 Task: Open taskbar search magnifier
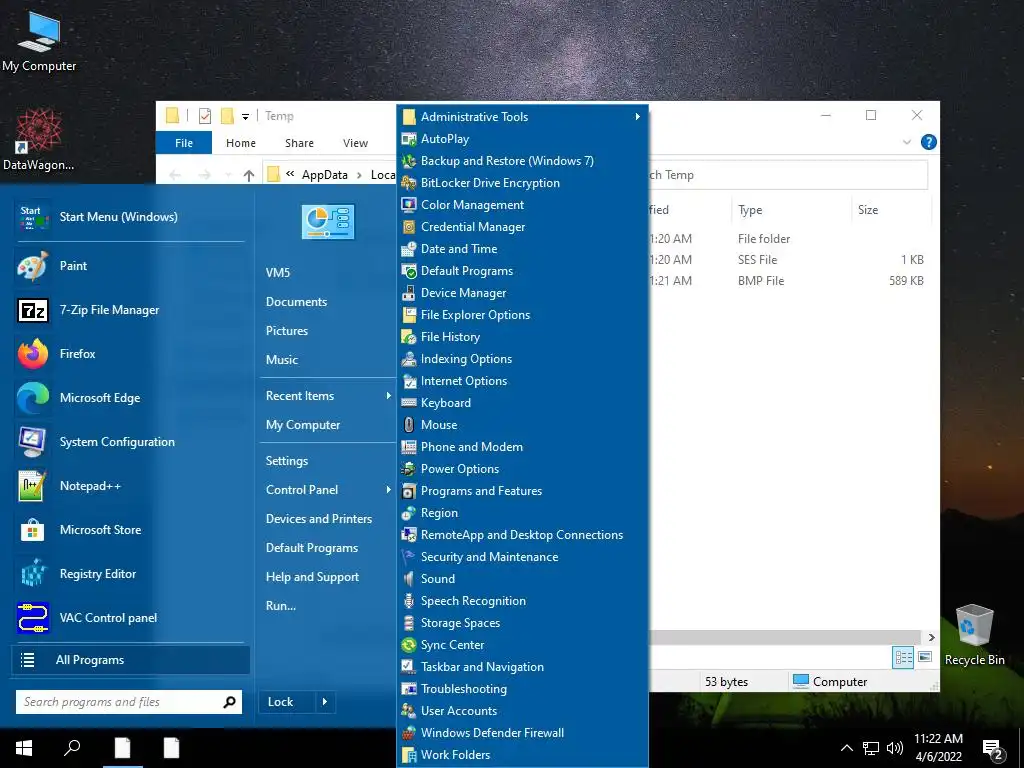coord(72,748)
